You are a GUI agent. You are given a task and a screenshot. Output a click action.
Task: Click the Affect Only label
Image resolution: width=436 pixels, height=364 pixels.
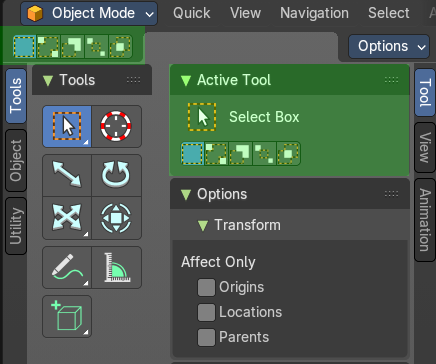pyautogui.click(x=218, y=262)
